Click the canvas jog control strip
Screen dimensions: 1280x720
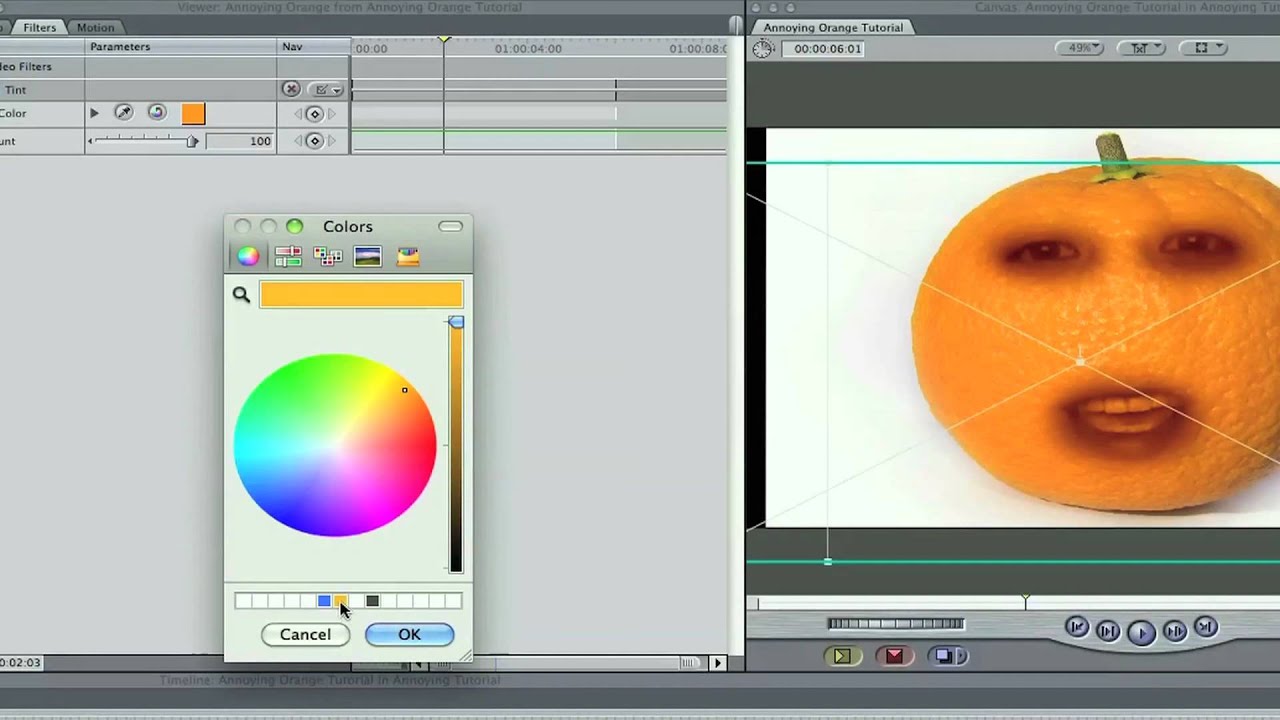896,624
